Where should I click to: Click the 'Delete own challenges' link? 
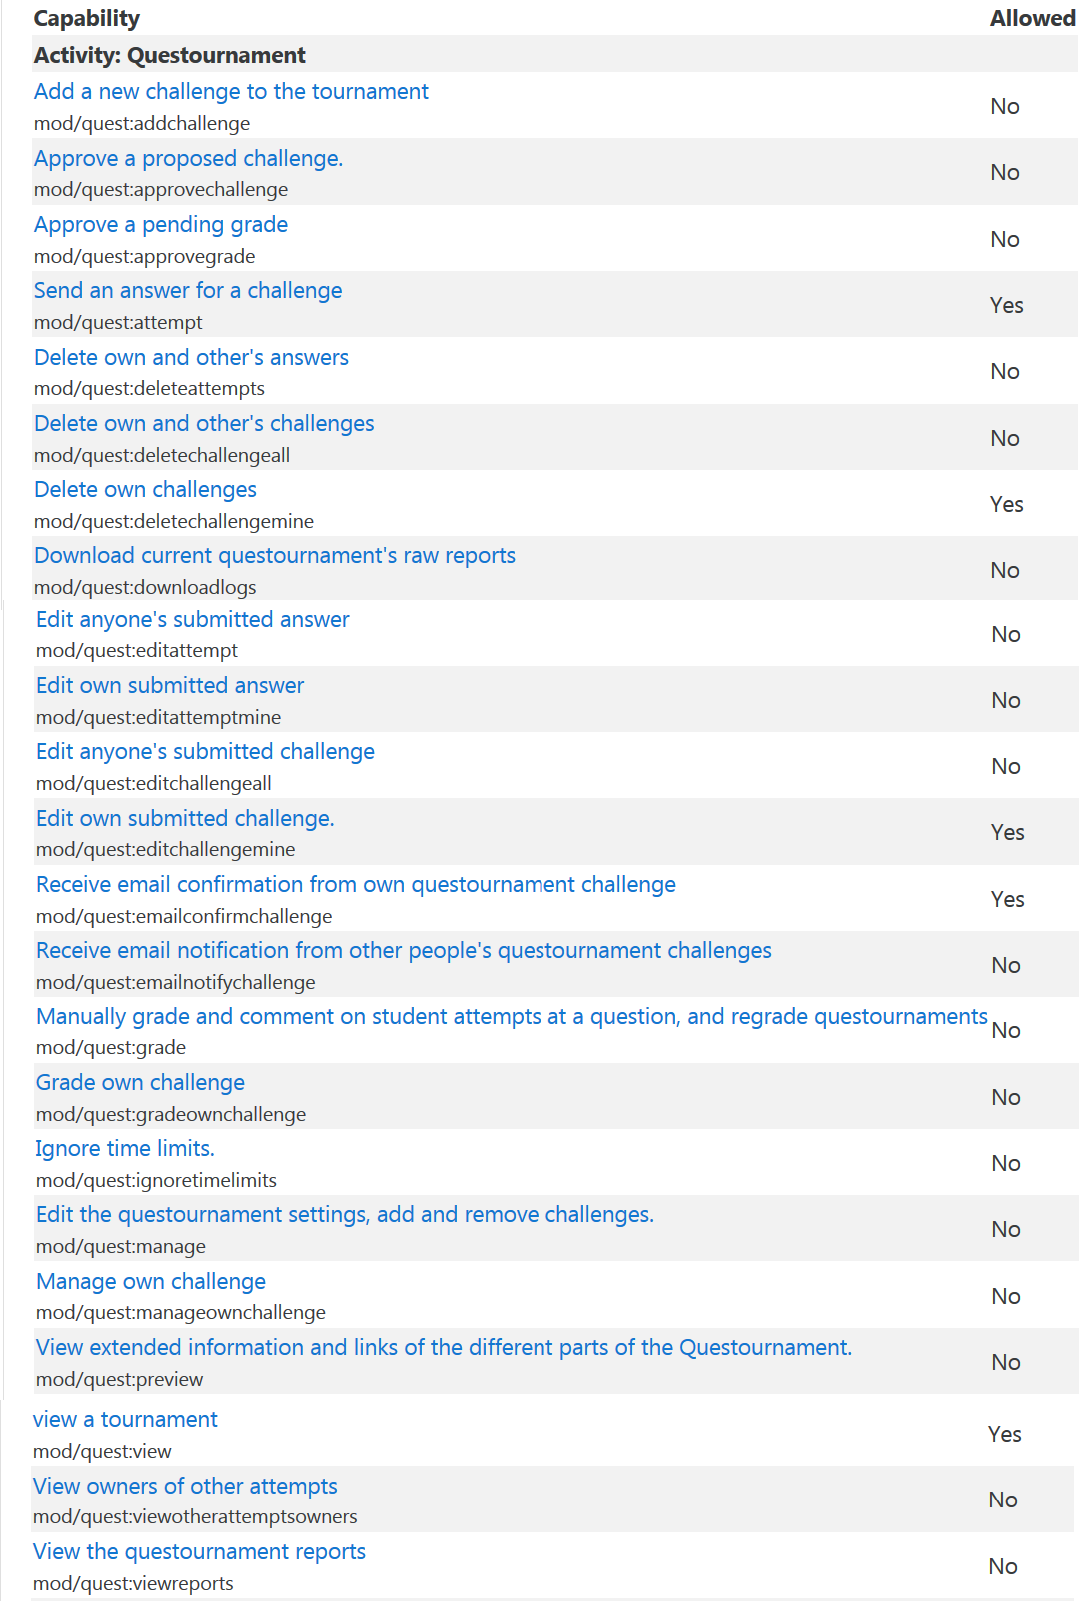[x=145, y=490]
